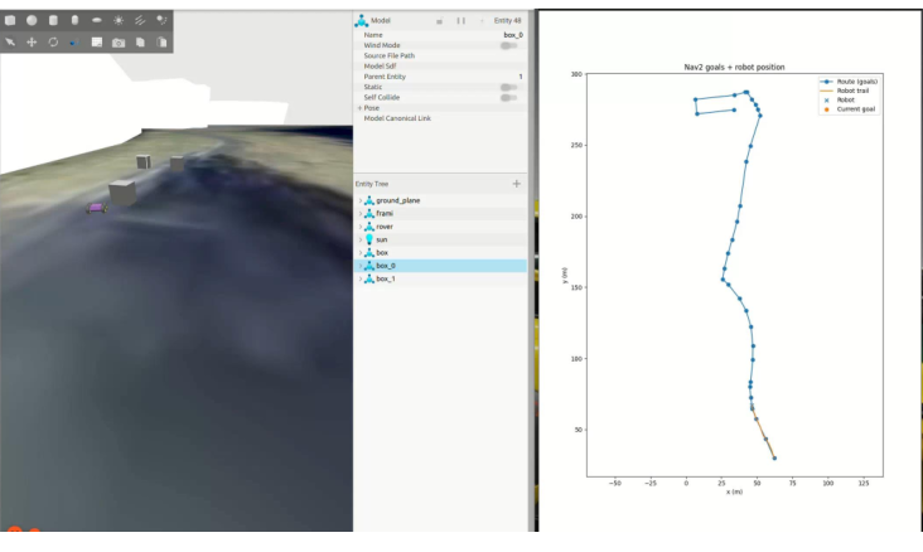The height and width of the screenshot is (552, 923).
Task: Add a directional light from the toolbar
Action: pos(140,20)
